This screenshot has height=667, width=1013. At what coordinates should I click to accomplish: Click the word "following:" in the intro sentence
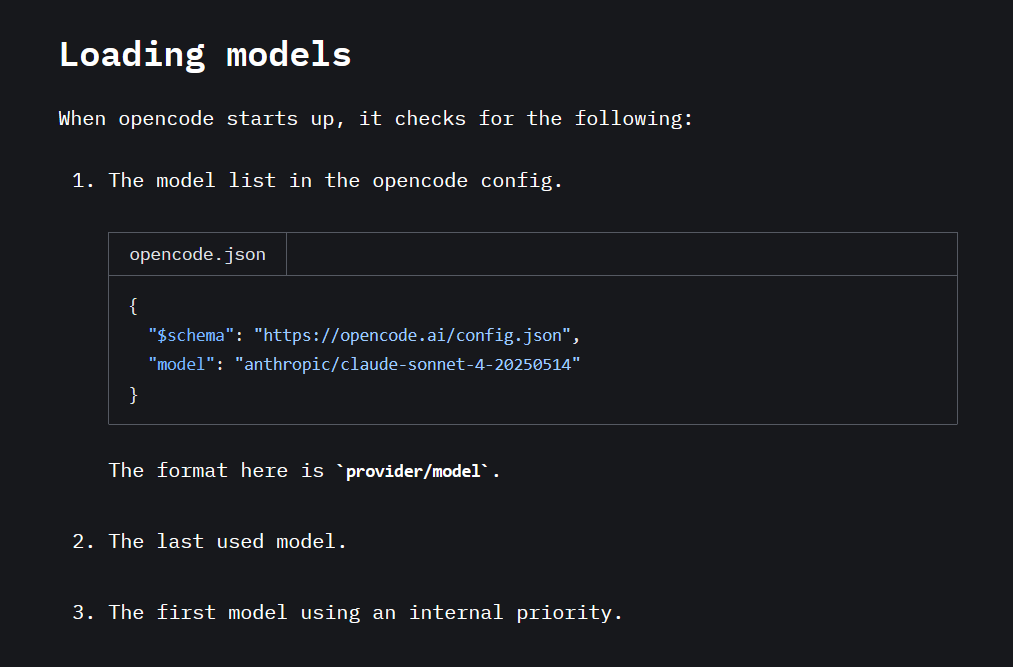coord(634,119)
